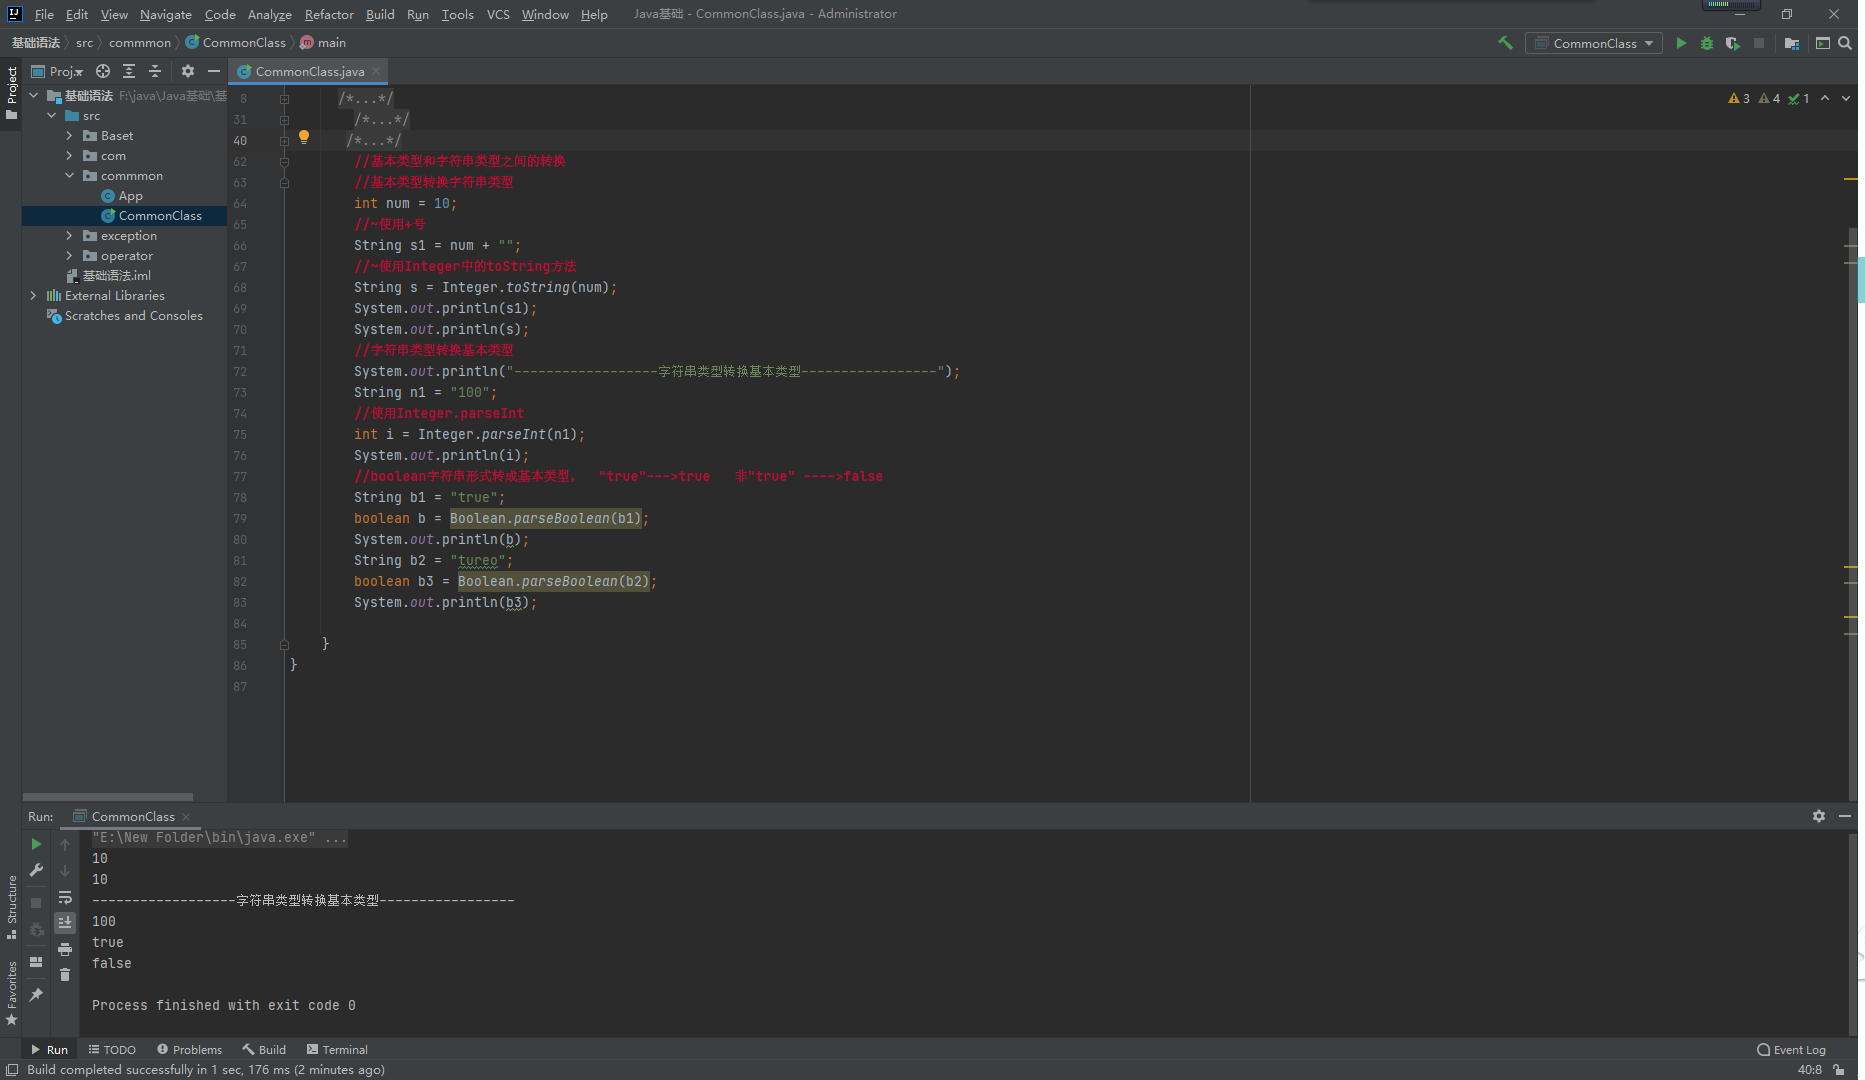The image size is (1865, 1080).
Task: Toggle pin tab in the Run panel
Action: 36,994
